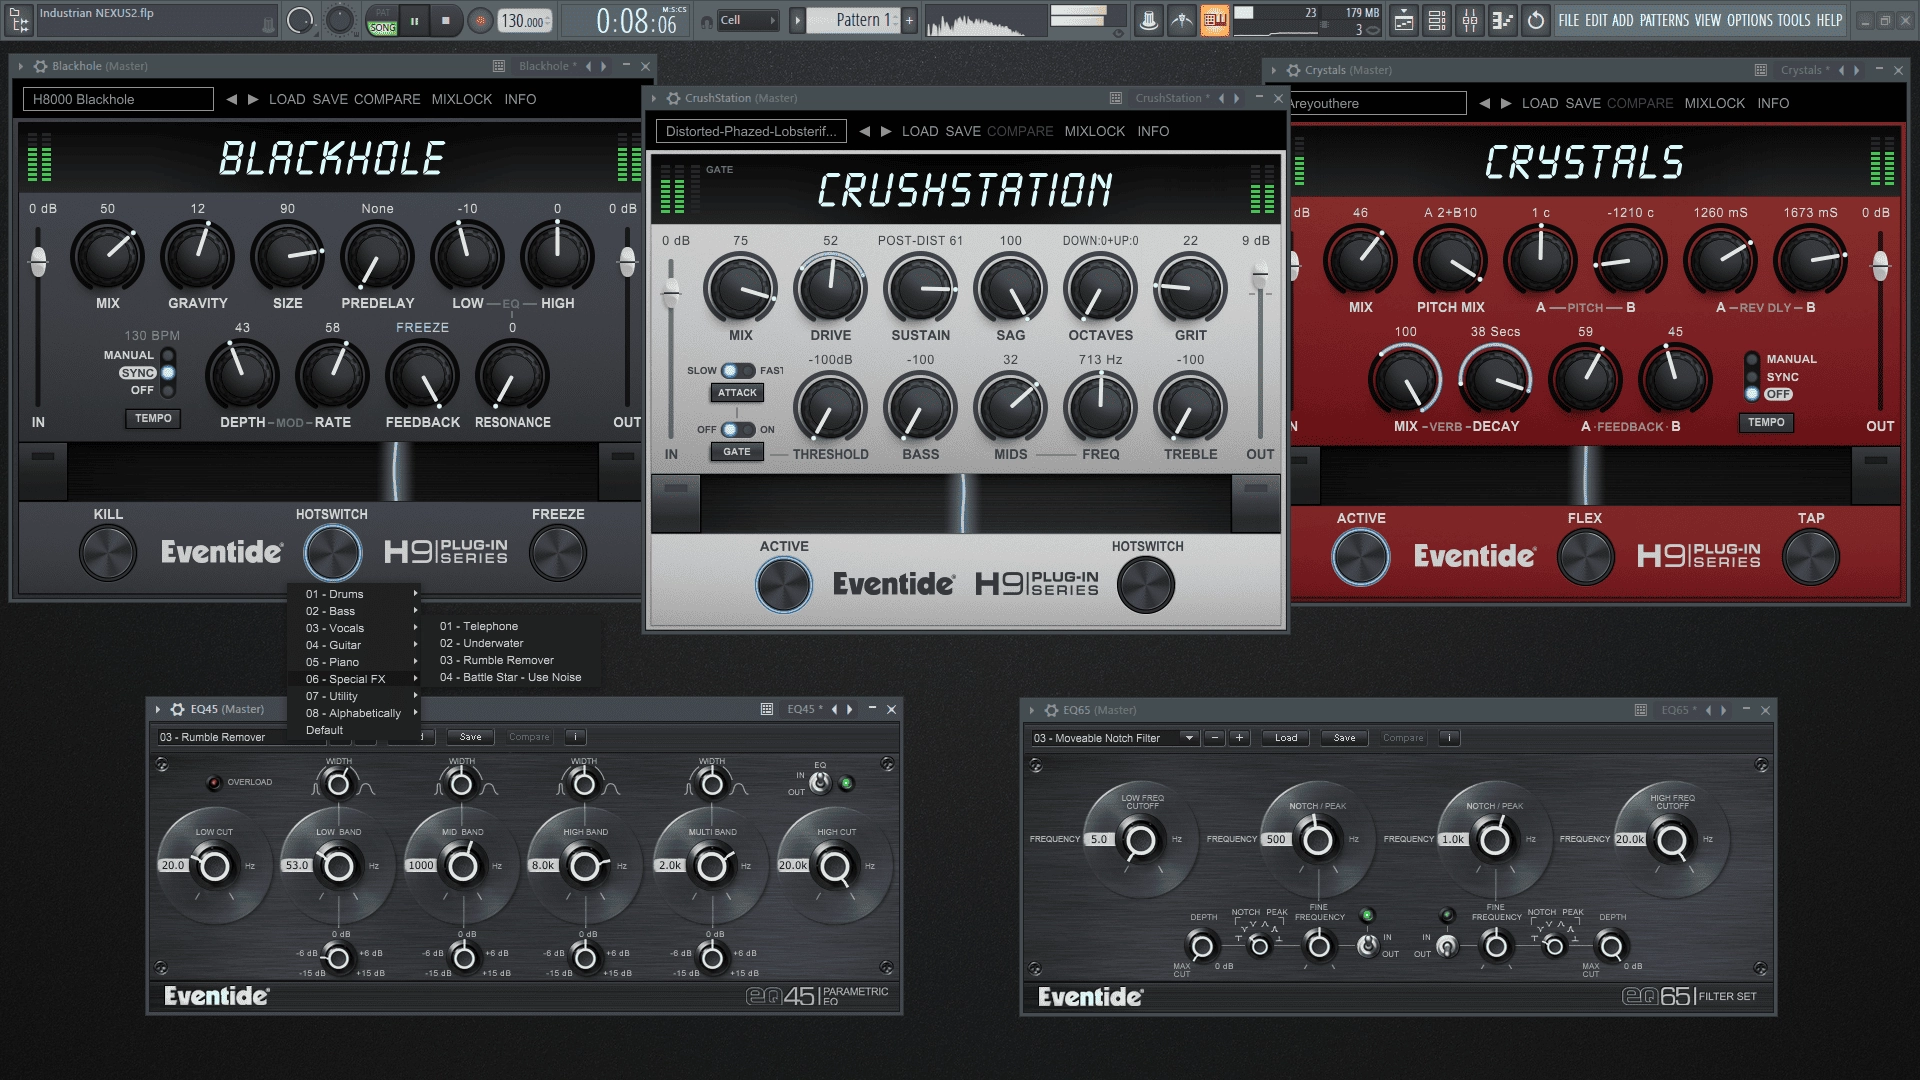Click the CrushStation window preset grid icon
The width and height of the screenshot is (1920, 1080).
(1116, 98)
